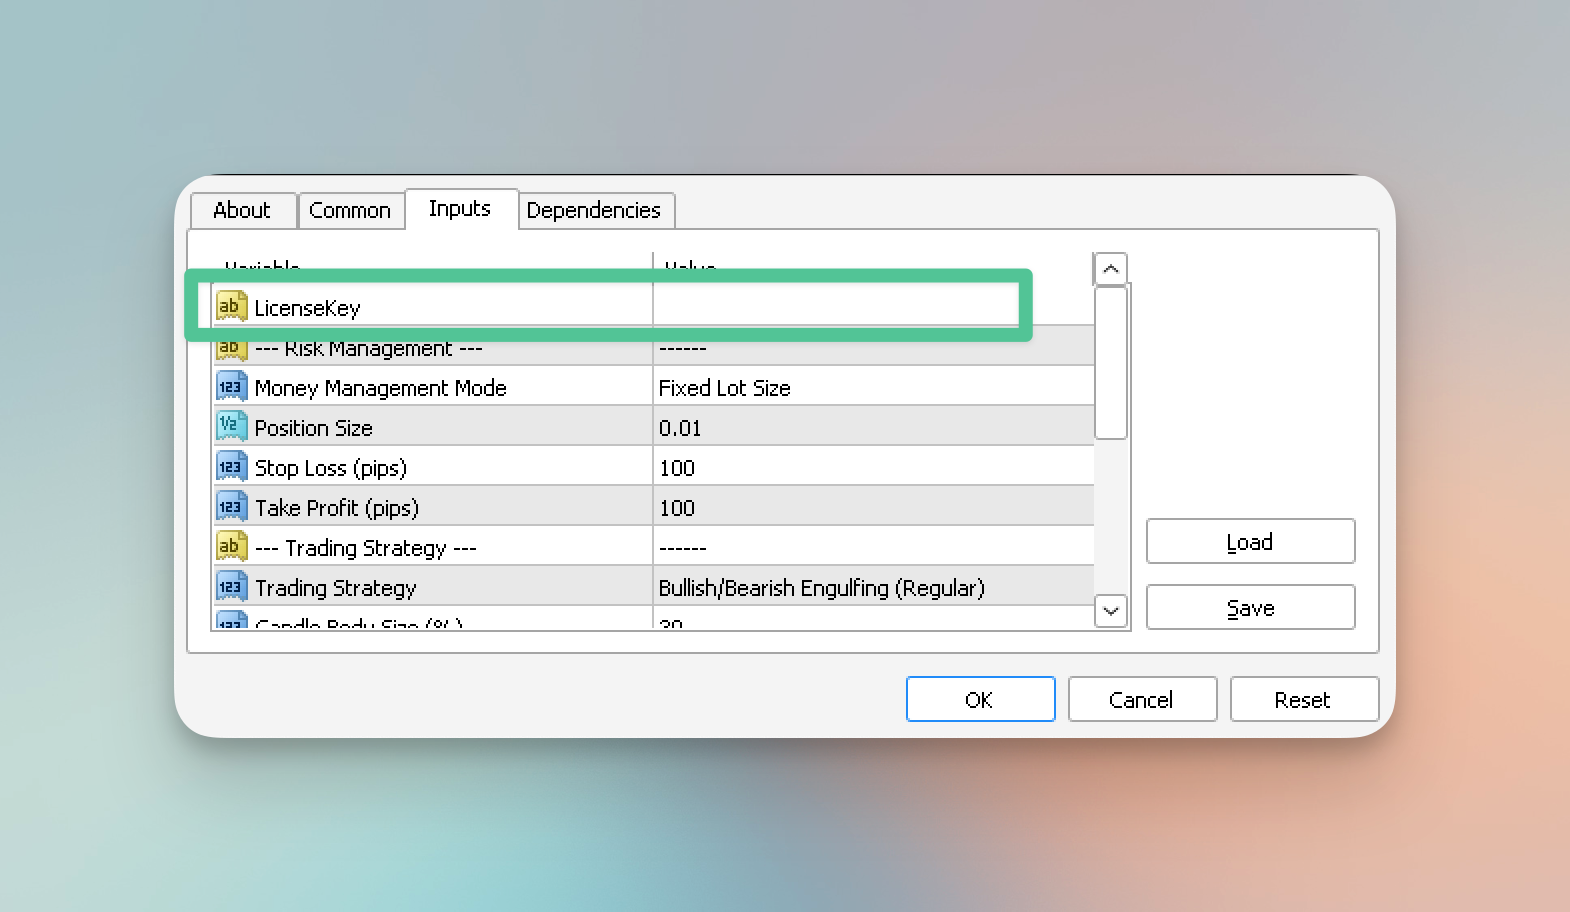Click the Stop Loss (pips) row icon
Viewport: 1570px width, 912px height.
[x=231, y=467]
